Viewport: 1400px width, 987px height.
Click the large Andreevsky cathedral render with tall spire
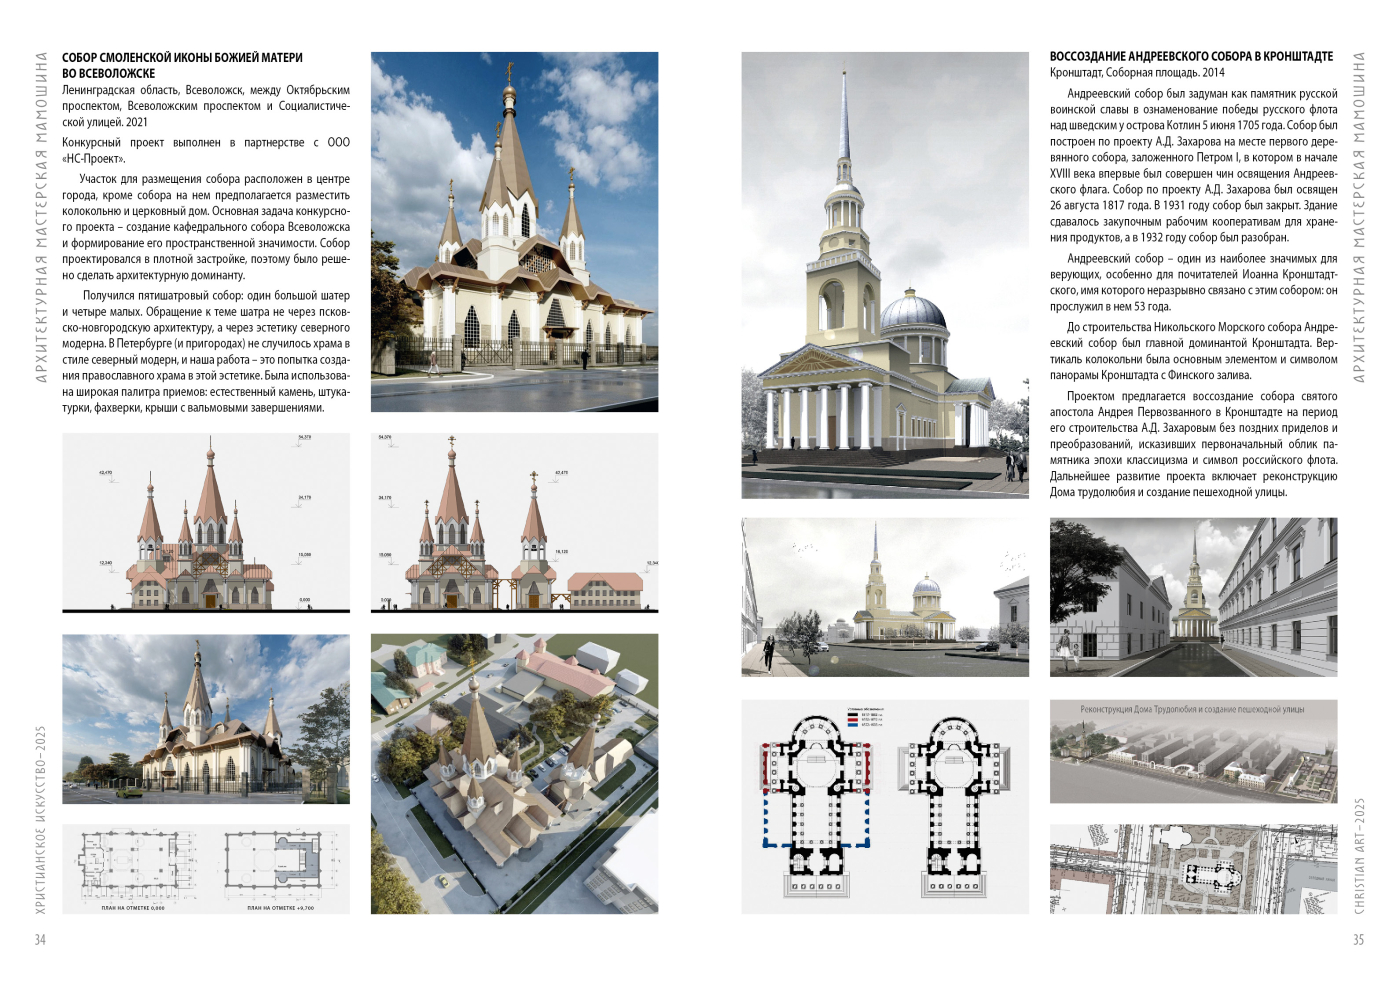pos(885,275)
